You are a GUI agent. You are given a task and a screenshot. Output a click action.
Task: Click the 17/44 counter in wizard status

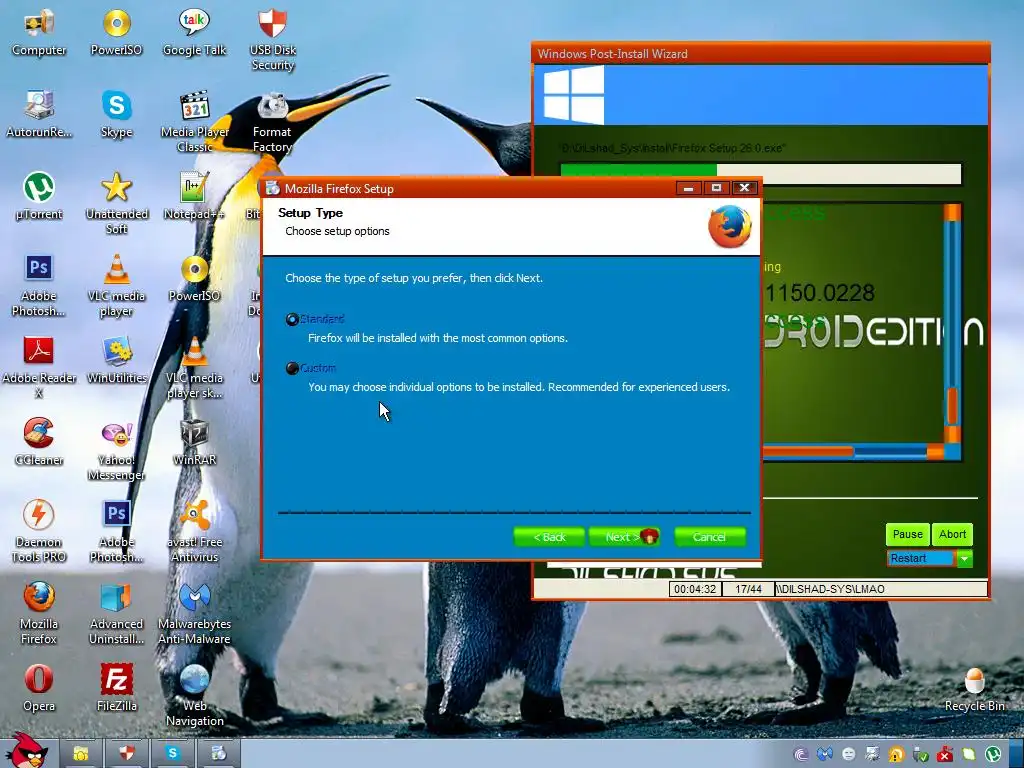point(748,589)
